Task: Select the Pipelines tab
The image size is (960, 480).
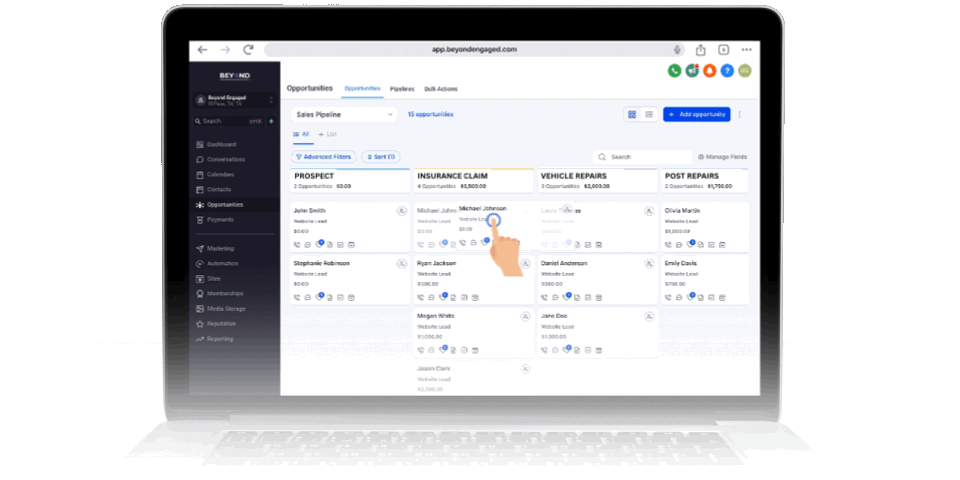Action: click(x=402, y=89)
